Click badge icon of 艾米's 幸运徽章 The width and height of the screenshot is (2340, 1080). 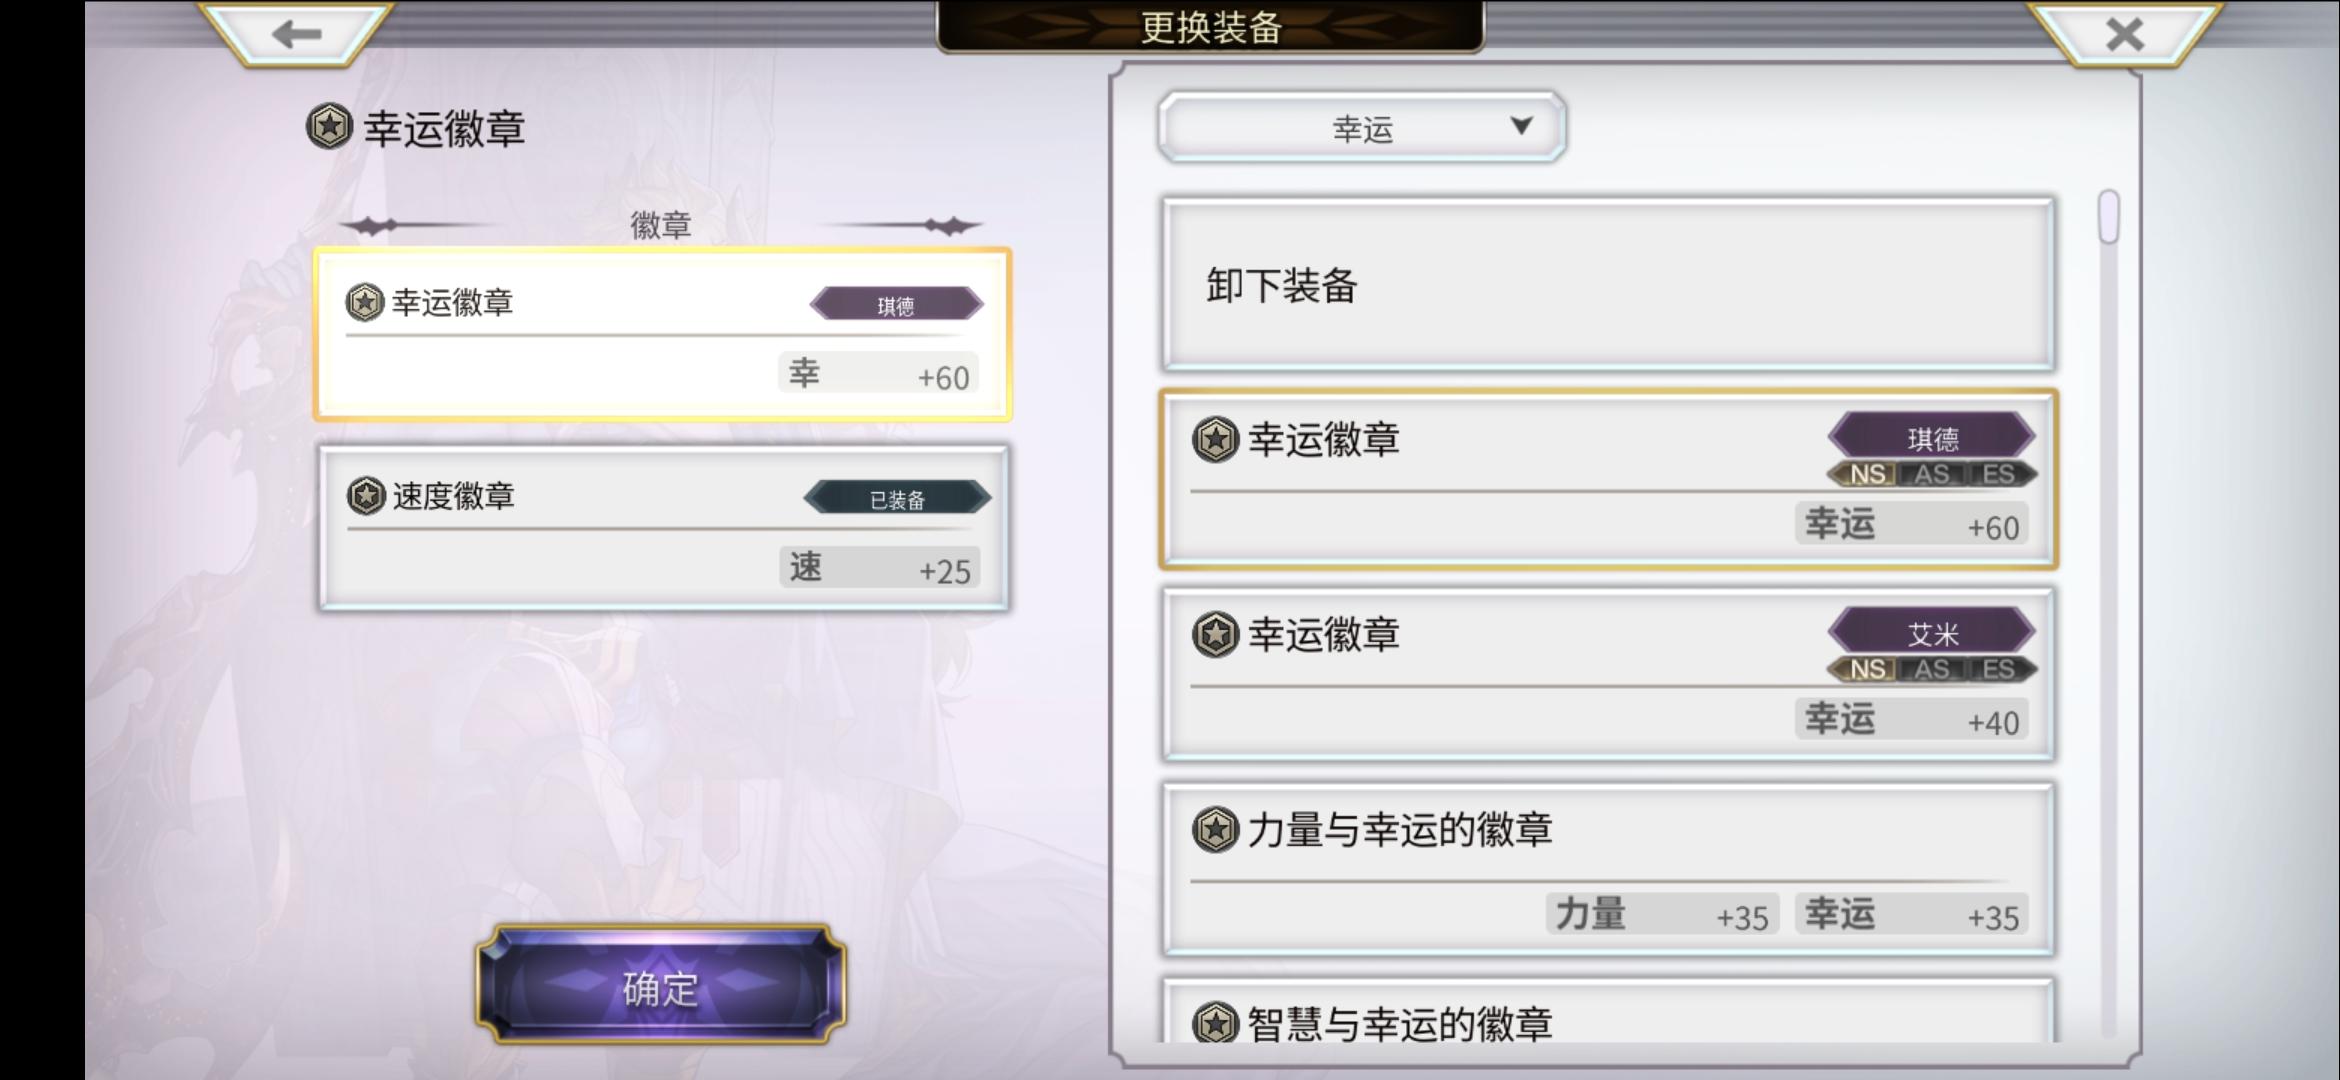[x=1215, y=635]
